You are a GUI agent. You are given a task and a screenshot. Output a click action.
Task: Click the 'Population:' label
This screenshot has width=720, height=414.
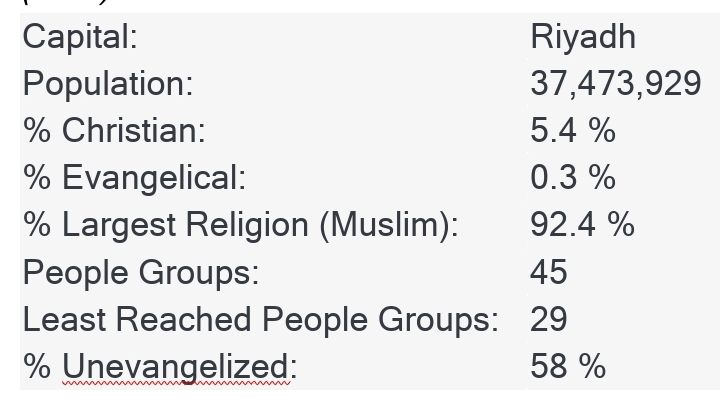[x=107, y=84]
